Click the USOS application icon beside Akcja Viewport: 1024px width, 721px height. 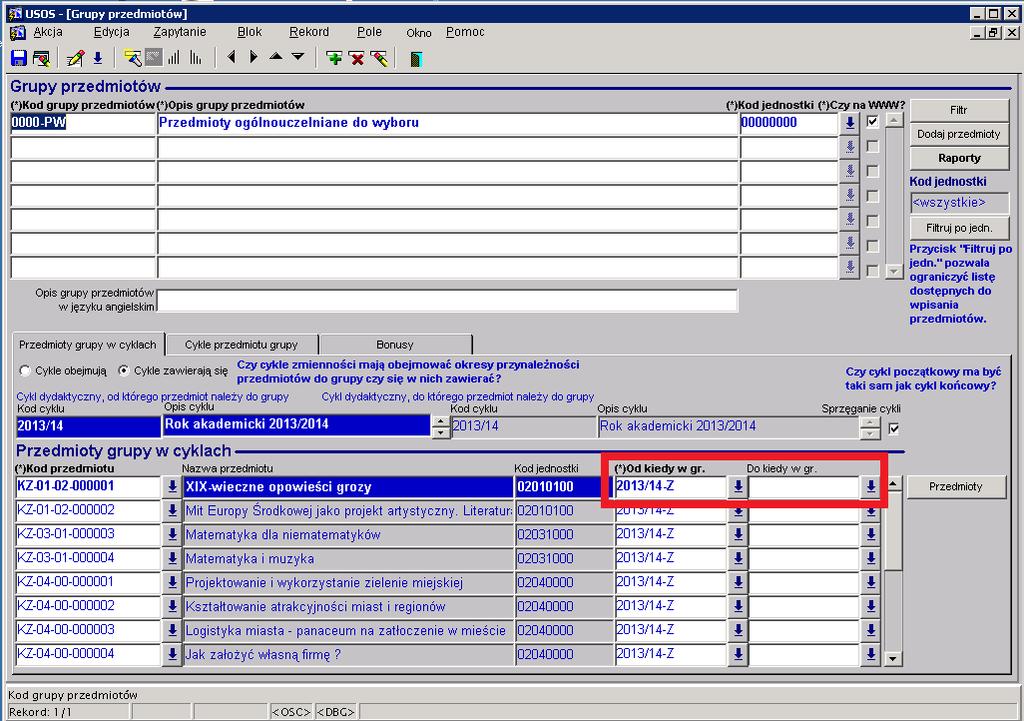pos(18,32)
